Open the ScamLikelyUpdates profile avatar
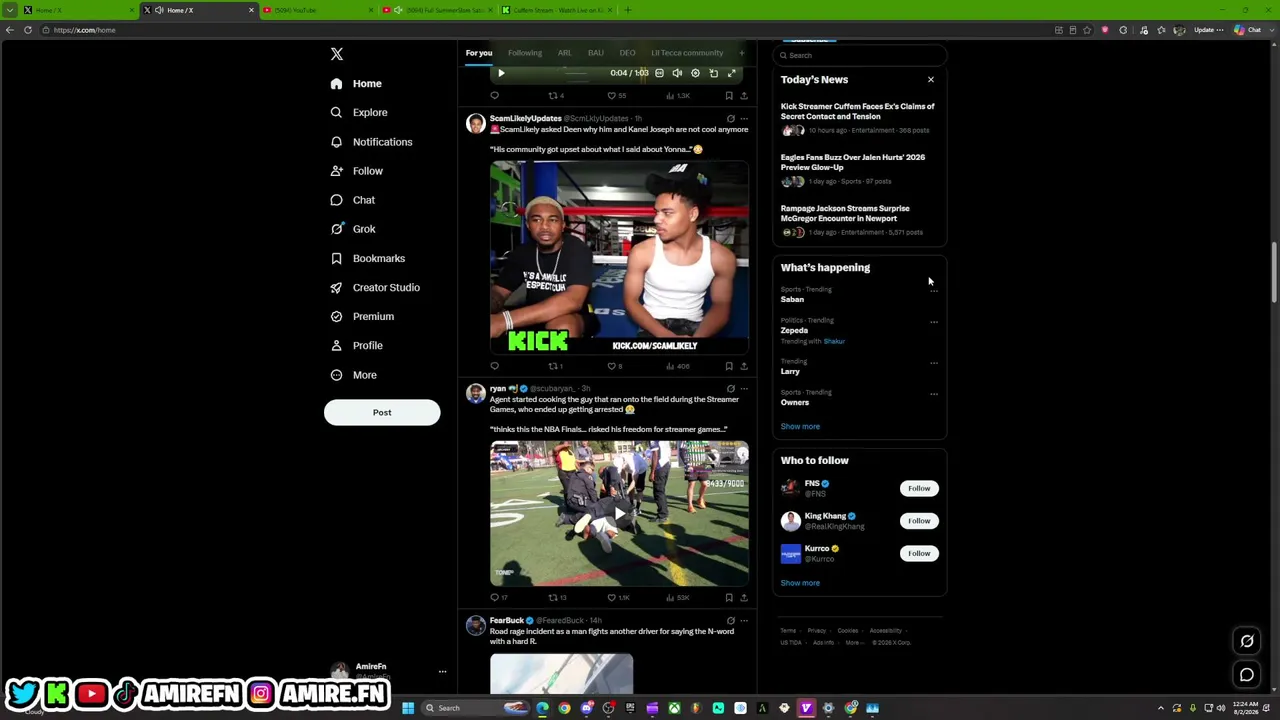Viewport: 1280px width, 720px height. (475, 124)
